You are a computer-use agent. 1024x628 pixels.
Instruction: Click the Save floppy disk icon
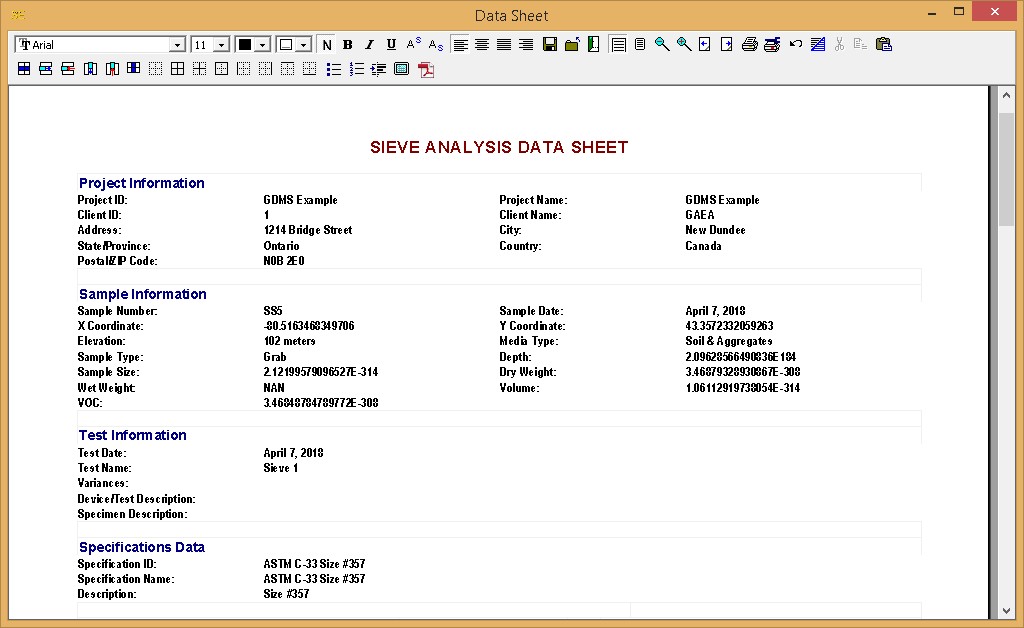[x=550, y=45]
